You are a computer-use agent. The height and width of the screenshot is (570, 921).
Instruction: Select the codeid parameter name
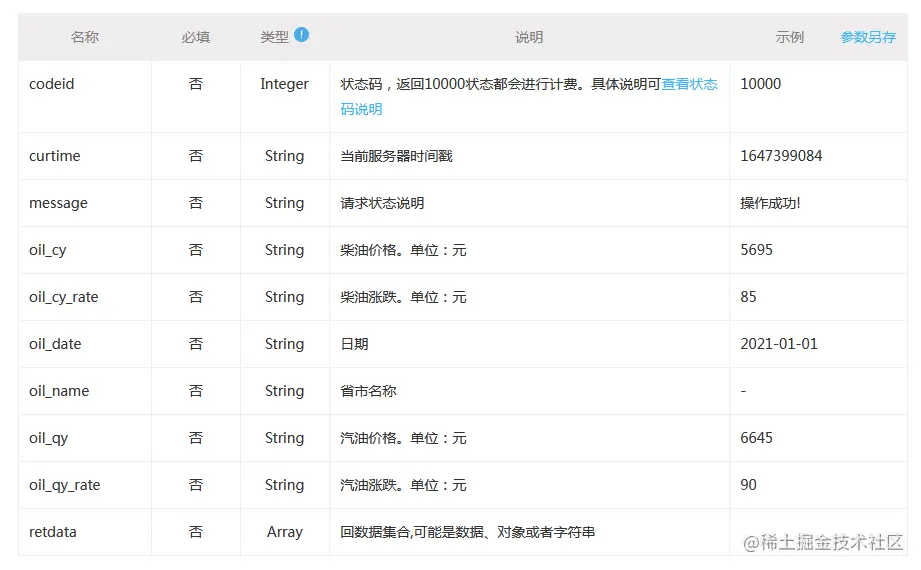point(52,84)
